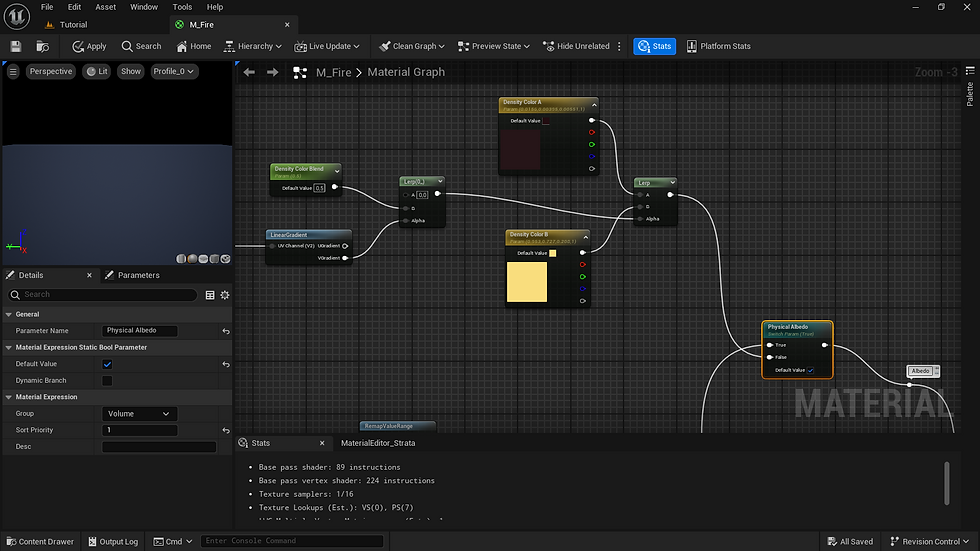The image size is (980, 551).
Task: Uncheck the Default Value checkbox in Details
Action: [x=107, y=364]
